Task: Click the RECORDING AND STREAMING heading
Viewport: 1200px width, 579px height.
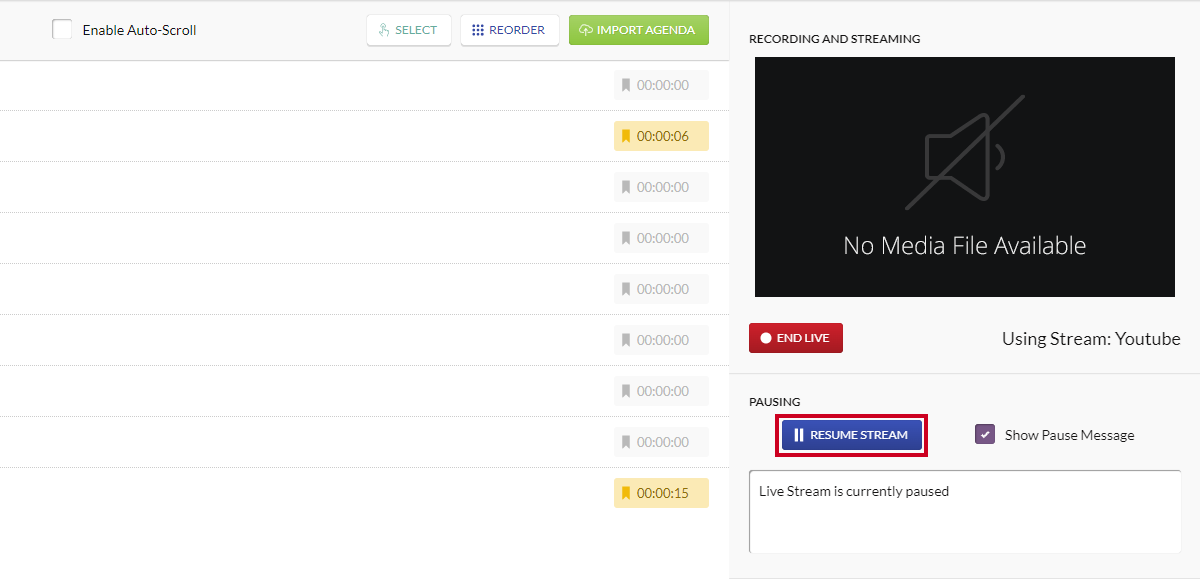Action: pyautogui.click(x=835, y=39)
